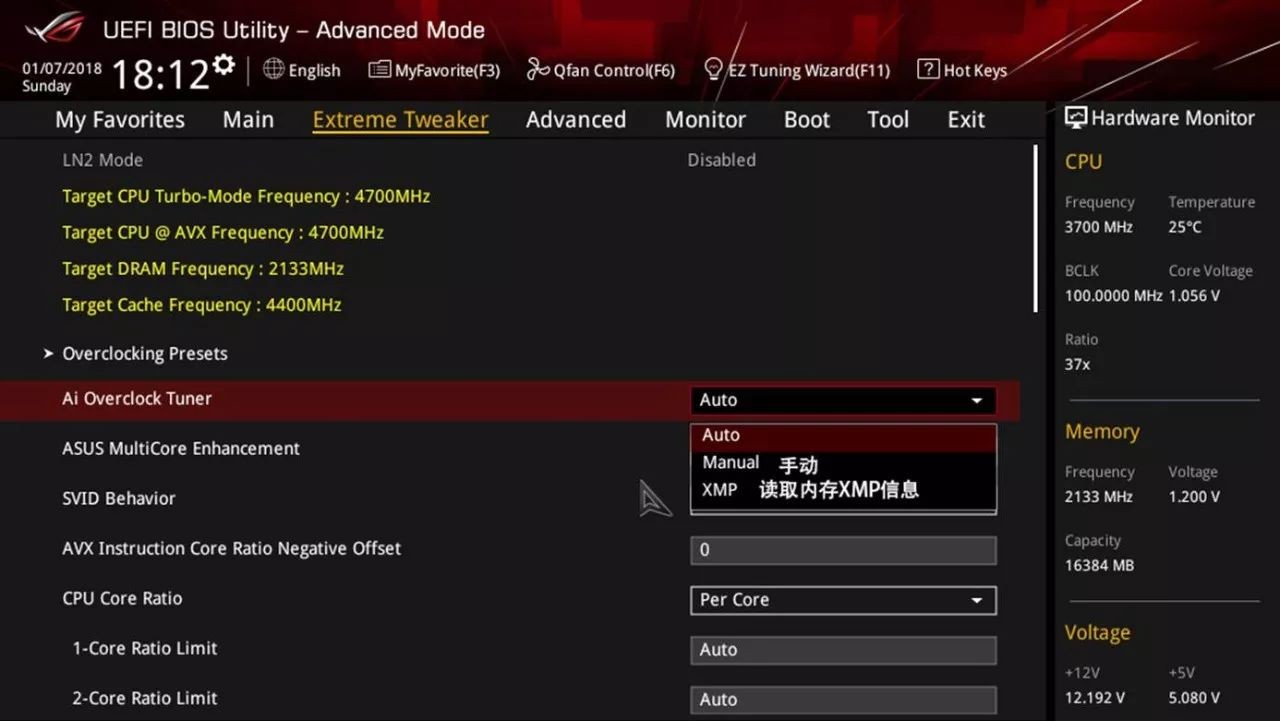Image resolution: width=1280 pixels, height=721 pixels.
Task: Go to the Boot tab
Action: point(807,120)
